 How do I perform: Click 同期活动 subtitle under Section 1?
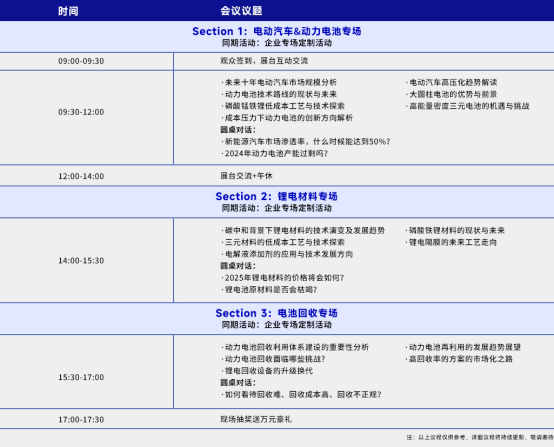[x=277, y=43]
